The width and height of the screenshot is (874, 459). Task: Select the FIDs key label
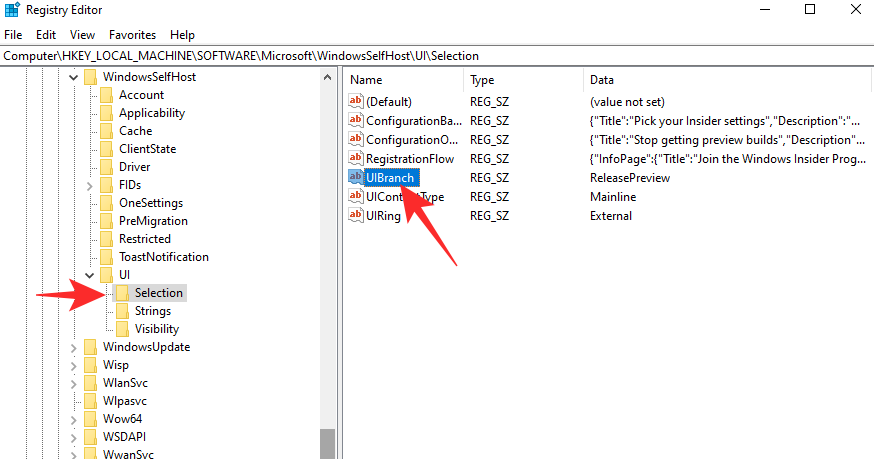pyautogui.click(x=130, y=185)
